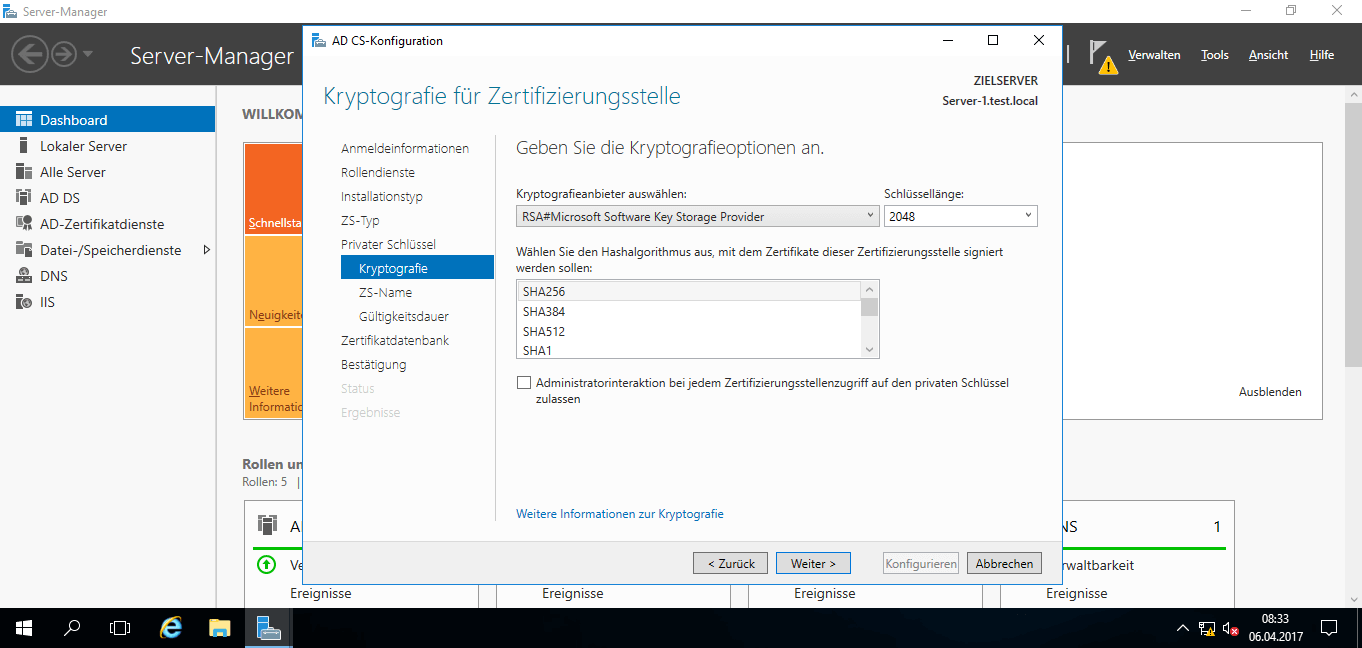Click the IIS sidebar icon

pyautogui.click(x=24, y=302)
